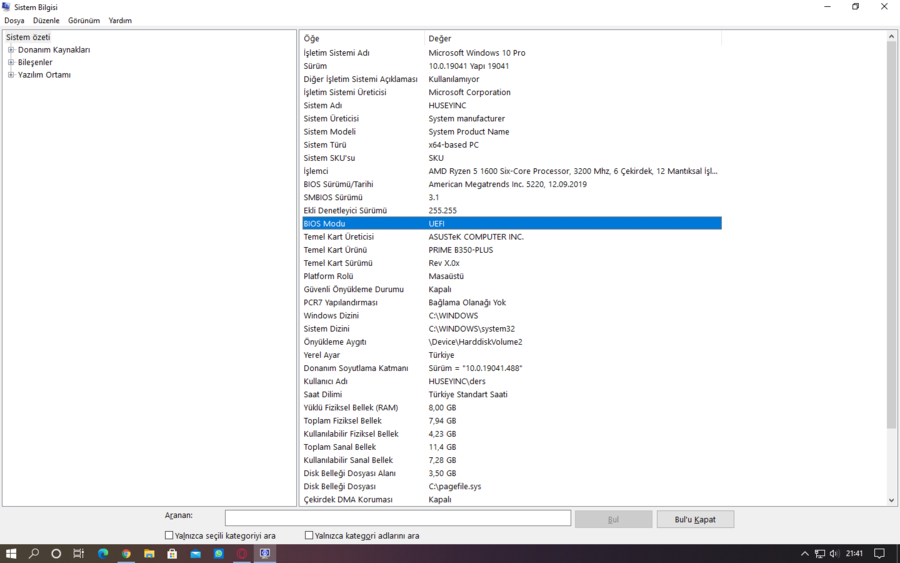Select Güvenli Önyükleme Durumu row
Screen dimensions: 900x563
click(x=512, y=289)
